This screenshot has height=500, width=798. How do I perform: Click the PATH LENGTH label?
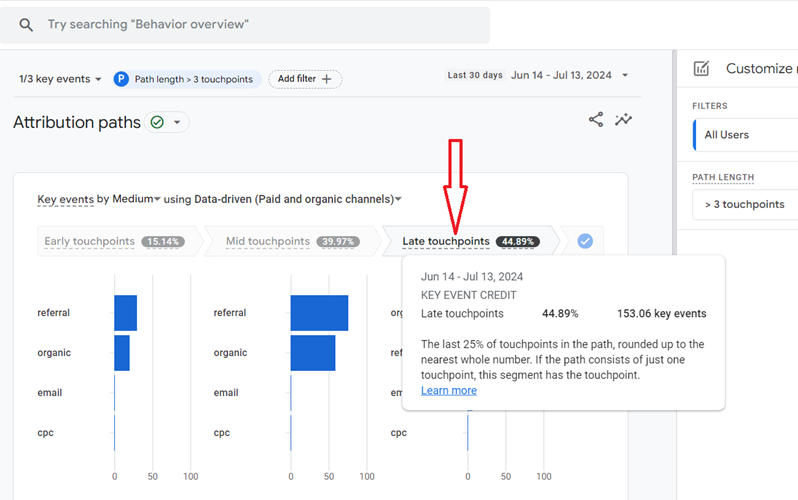tap(723, 177)
